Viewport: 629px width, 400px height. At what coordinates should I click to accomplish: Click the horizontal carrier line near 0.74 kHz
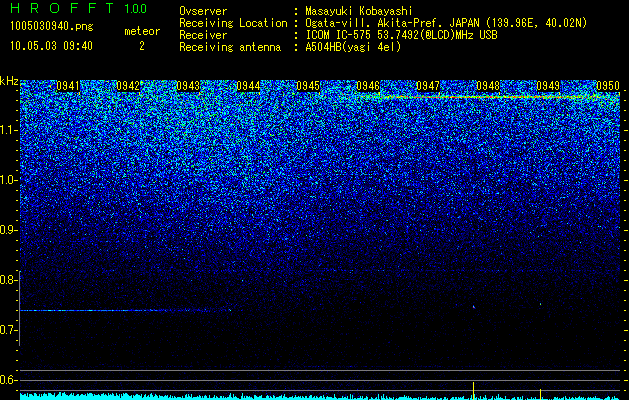(126, 310)
